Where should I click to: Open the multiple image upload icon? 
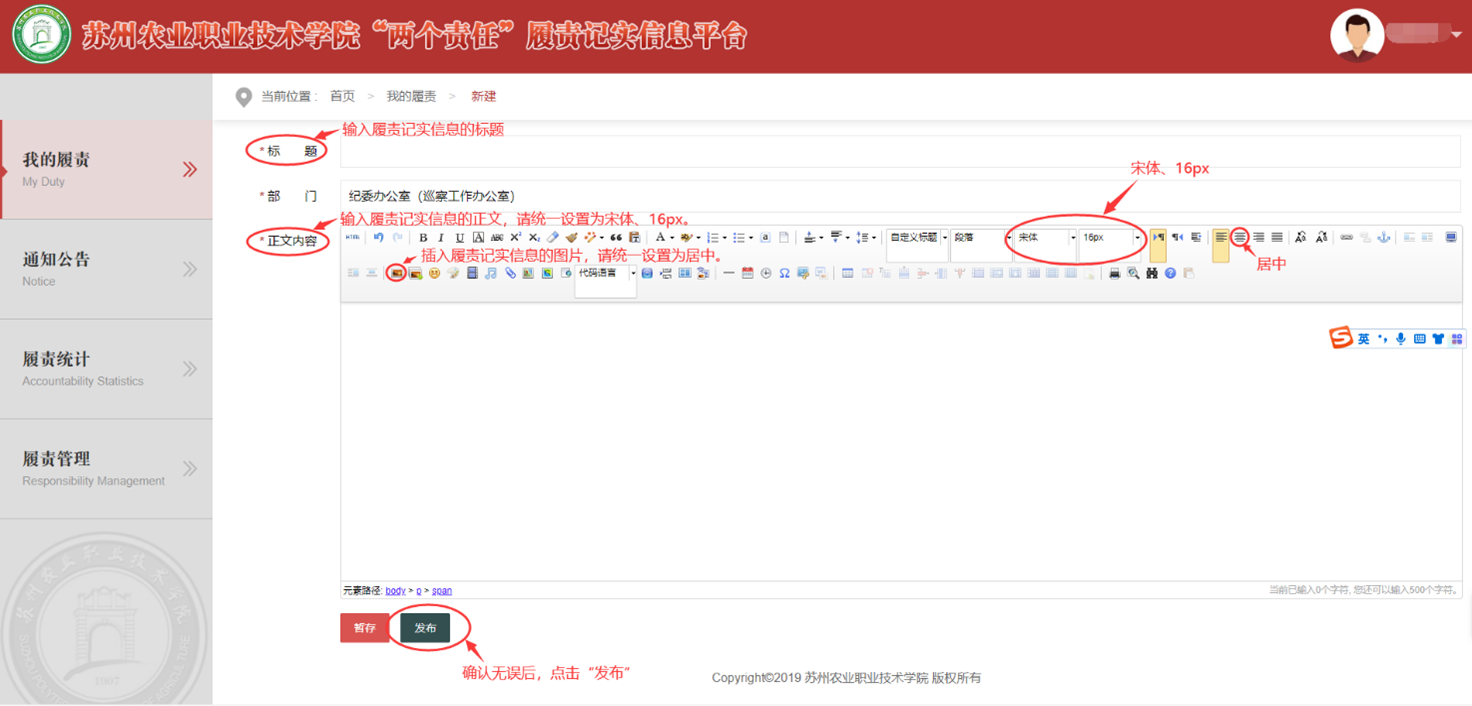(416, 273)
